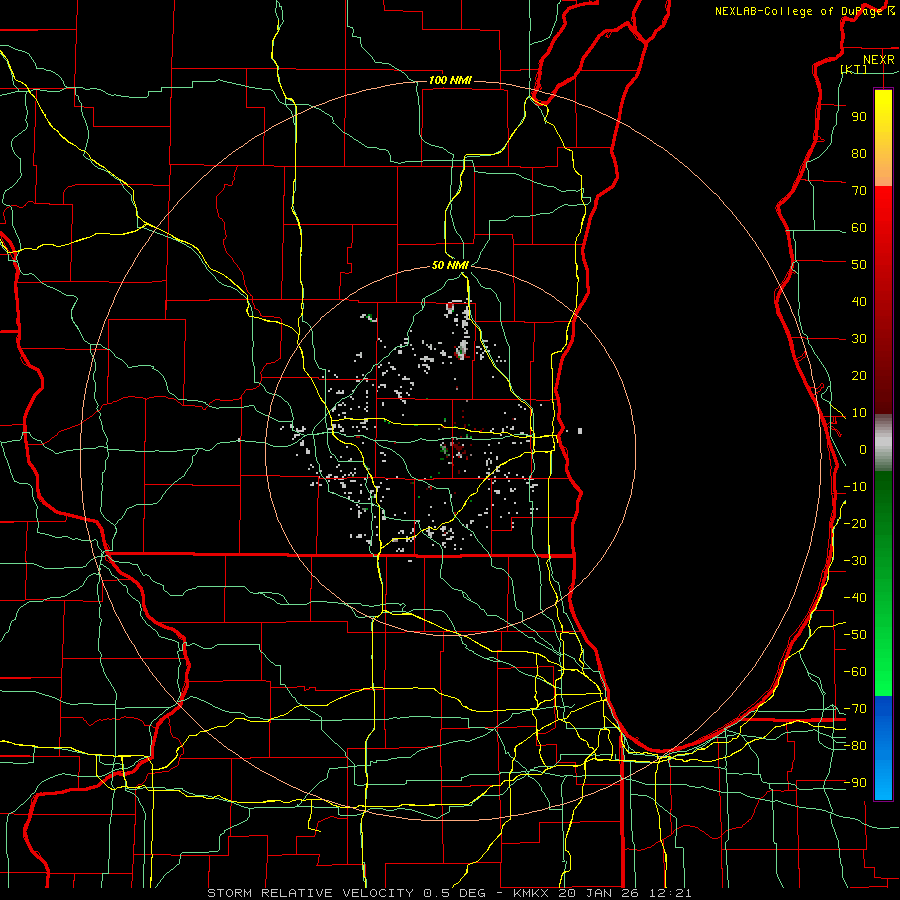Click the -90 value on velocity scale
The height and width of the screenshot is (900, 900).
click(855, 783)
